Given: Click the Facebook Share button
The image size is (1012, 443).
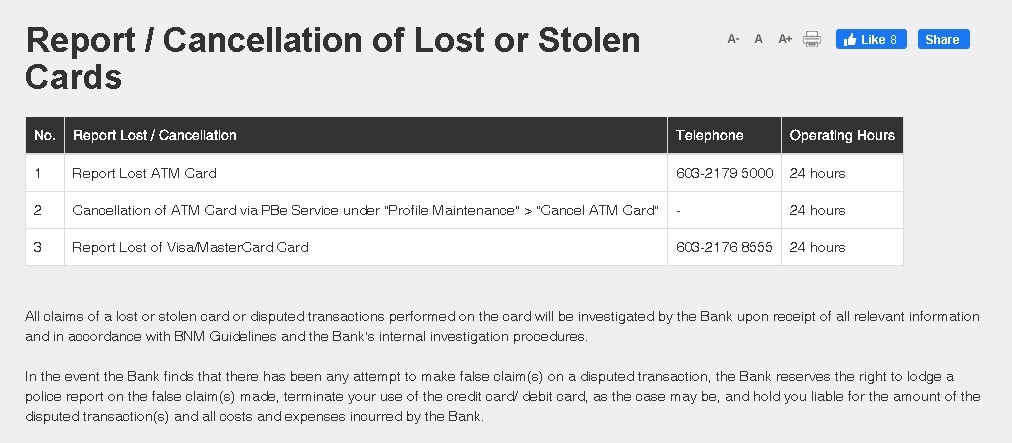Looking at the screenshot, I should [944, 39].
